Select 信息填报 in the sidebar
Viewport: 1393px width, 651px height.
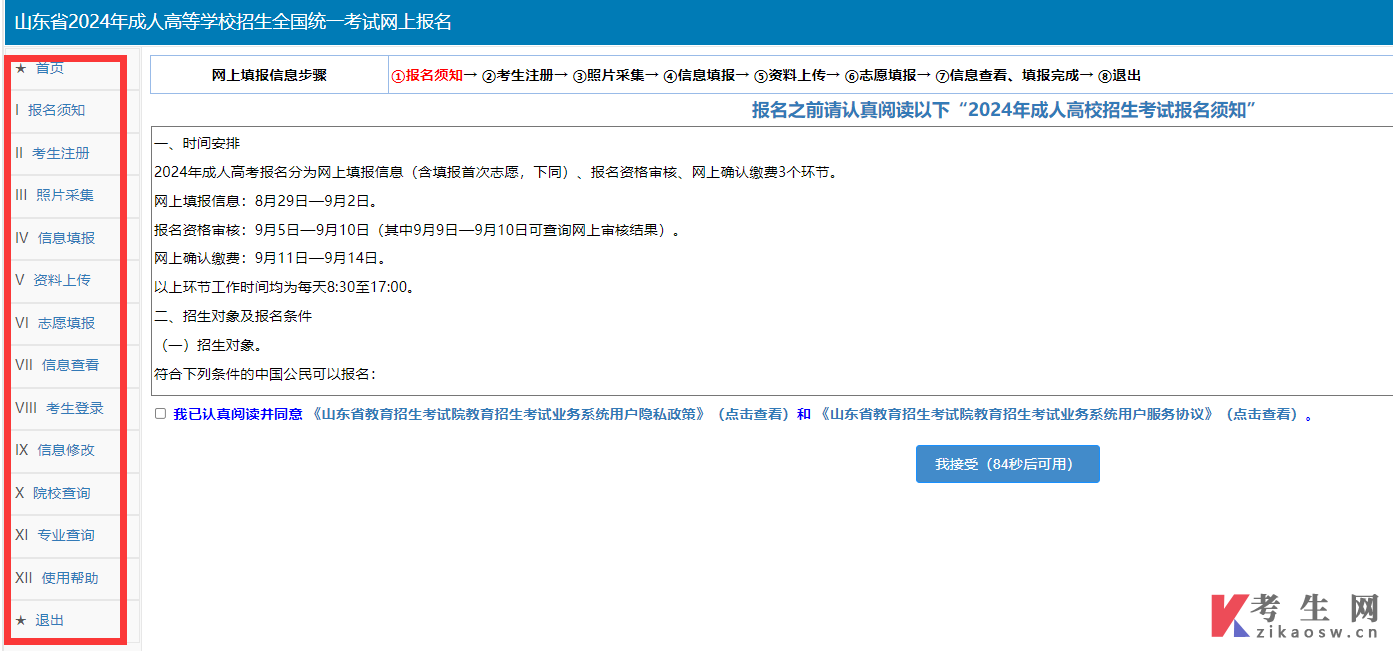click(x=66, y=238)
